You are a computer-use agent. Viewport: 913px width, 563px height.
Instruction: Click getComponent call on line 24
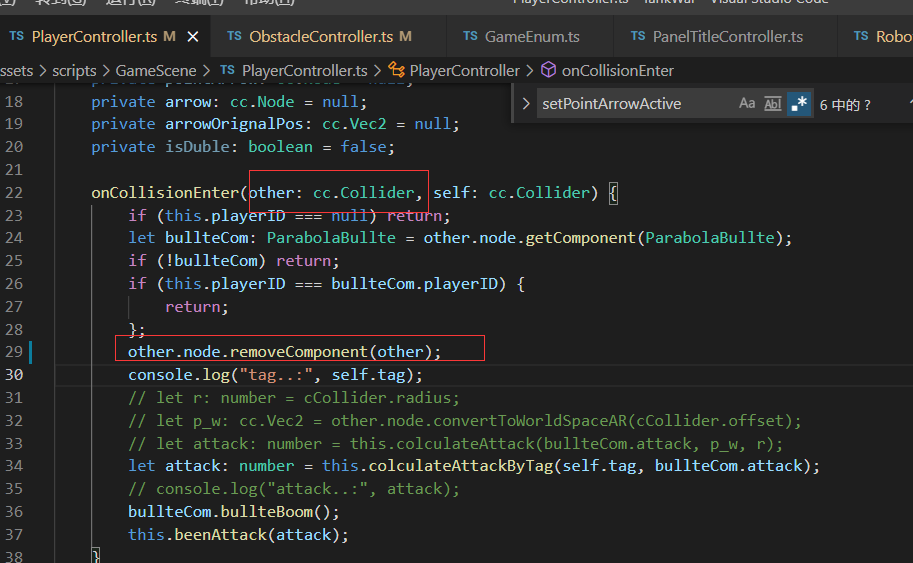580,238
